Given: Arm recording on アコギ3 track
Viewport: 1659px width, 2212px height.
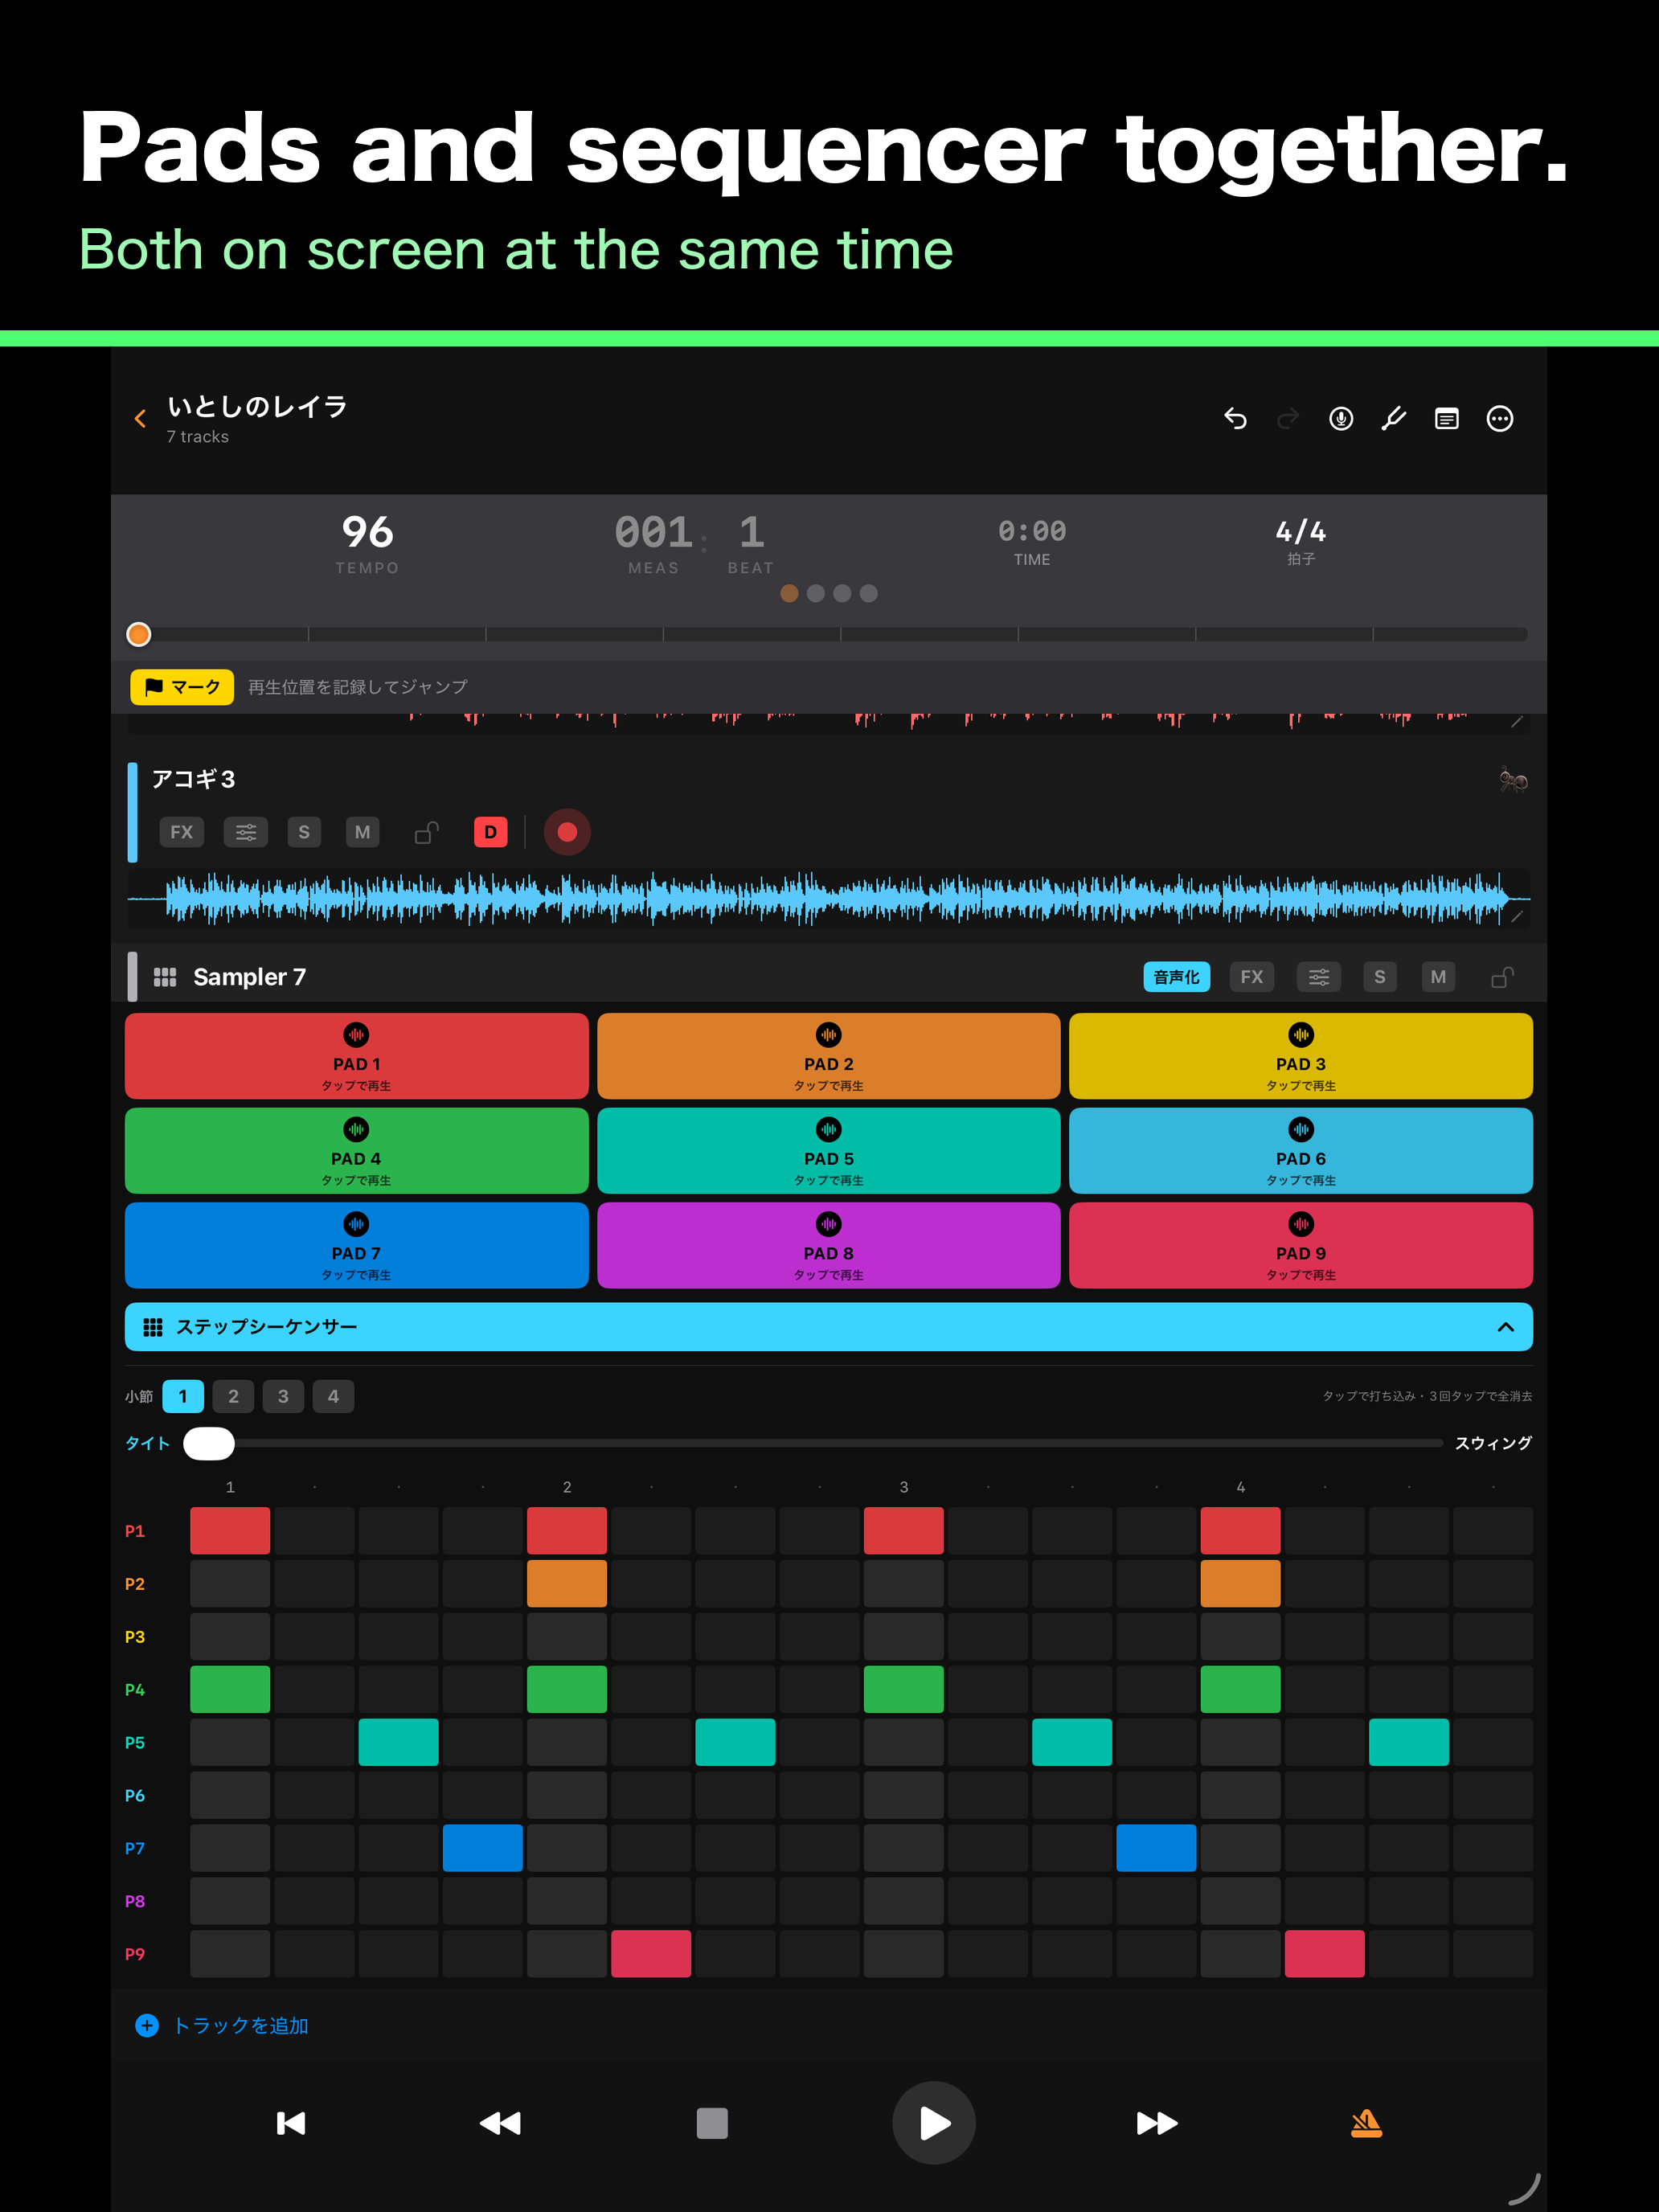Looking at the screenshot, I should point(567,832).
